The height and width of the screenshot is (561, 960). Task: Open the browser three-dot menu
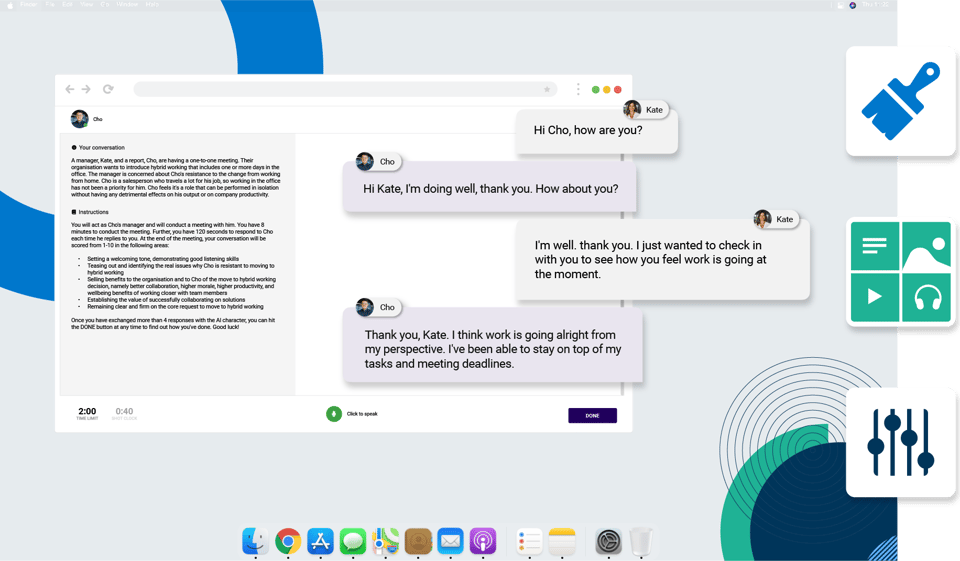(578, 89)
